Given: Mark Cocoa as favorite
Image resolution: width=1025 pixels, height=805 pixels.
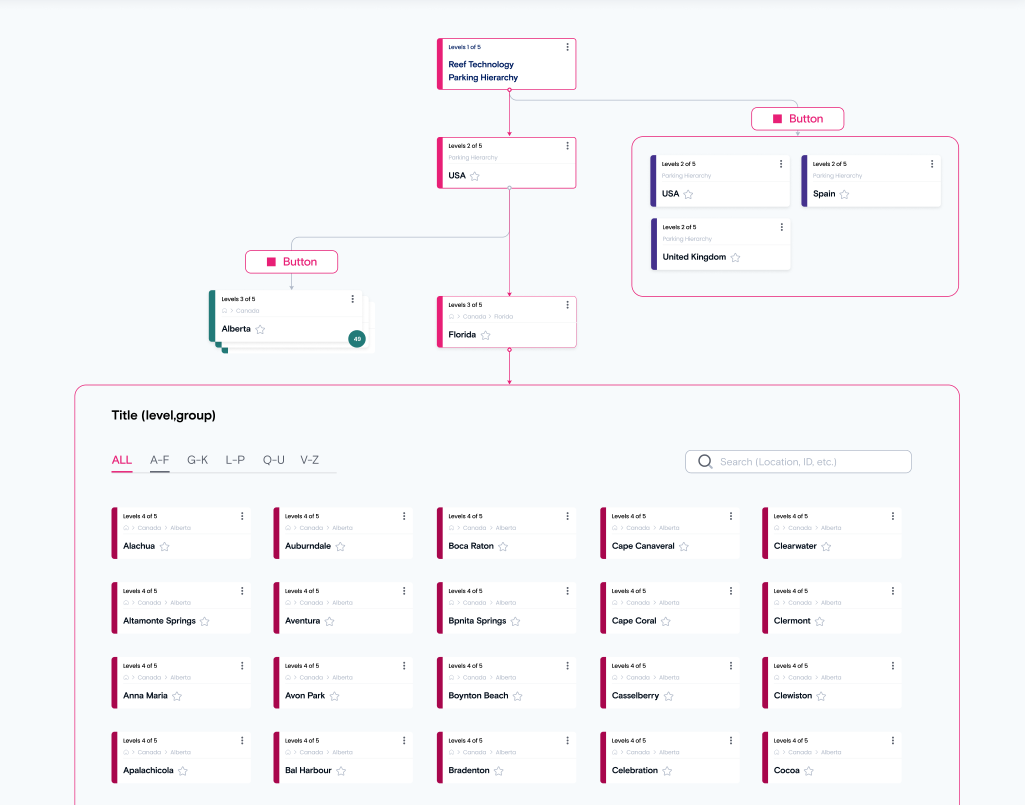Looking at the screenshot, I should (809, 771).
